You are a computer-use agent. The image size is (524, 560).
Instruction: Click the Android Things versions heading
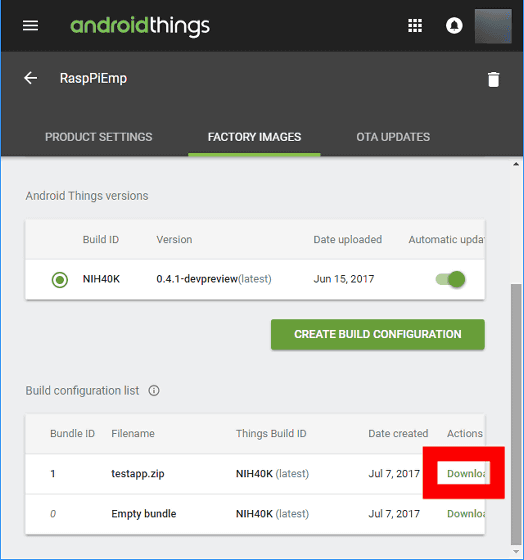(x=87, y=196)
